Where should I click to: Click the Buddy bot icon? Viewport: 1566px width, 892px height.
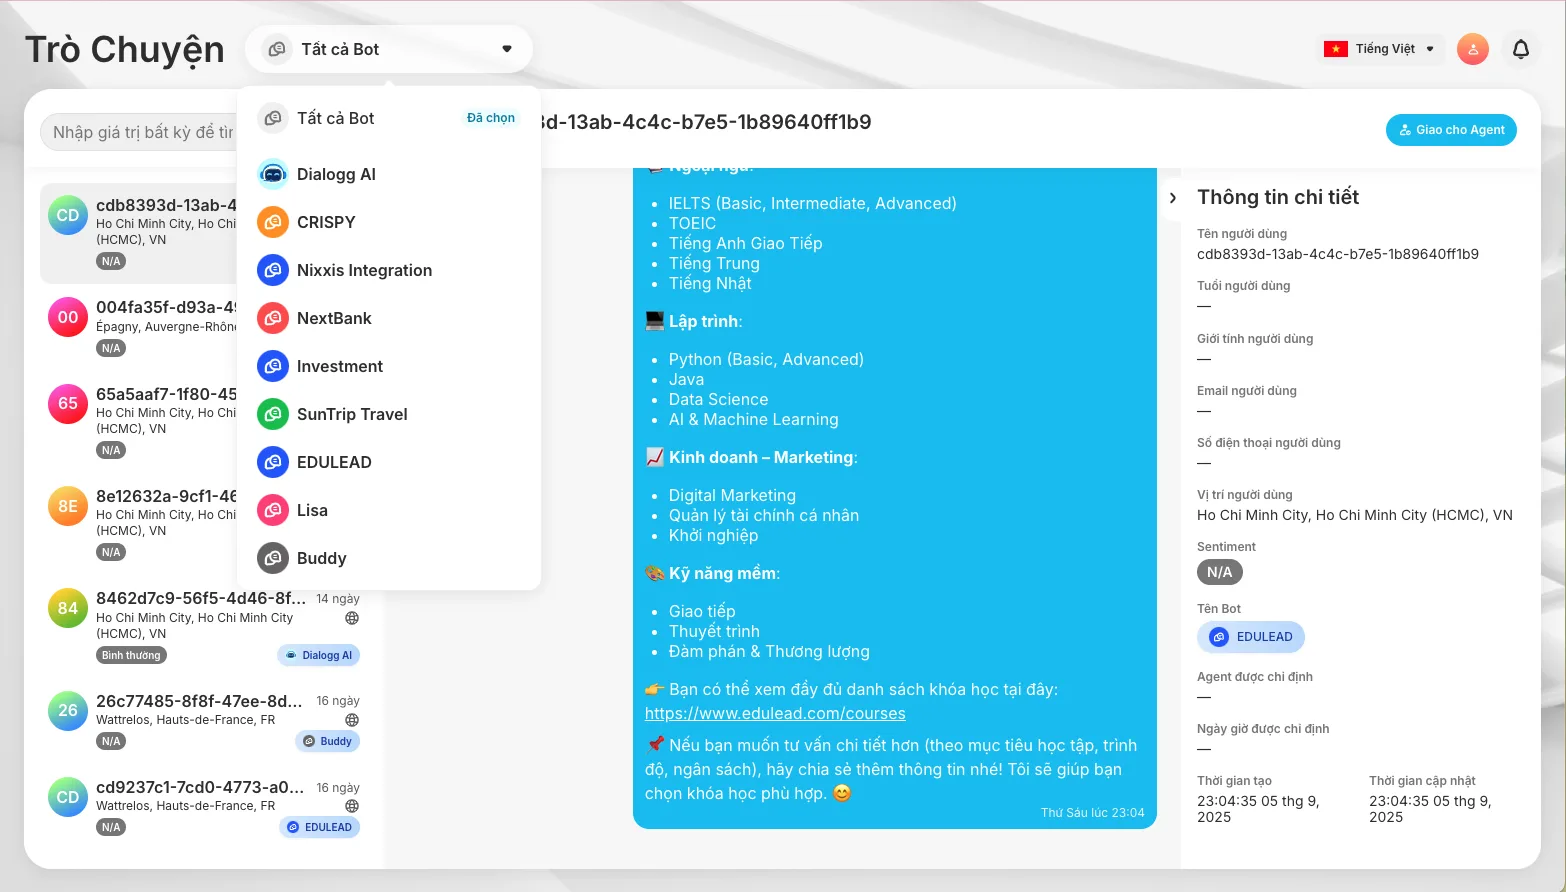(271, 558)
